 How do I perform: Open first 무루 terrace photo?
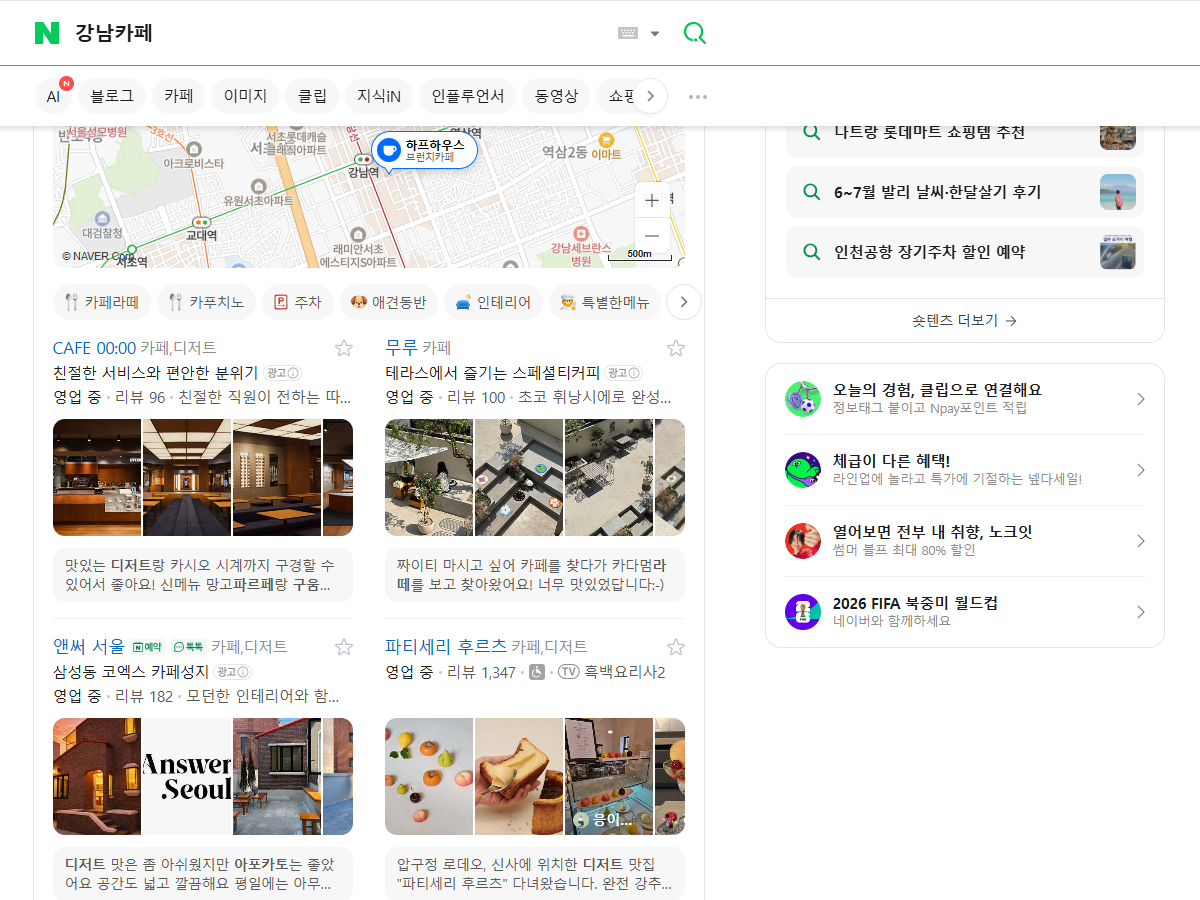click(x=429, y=478)
